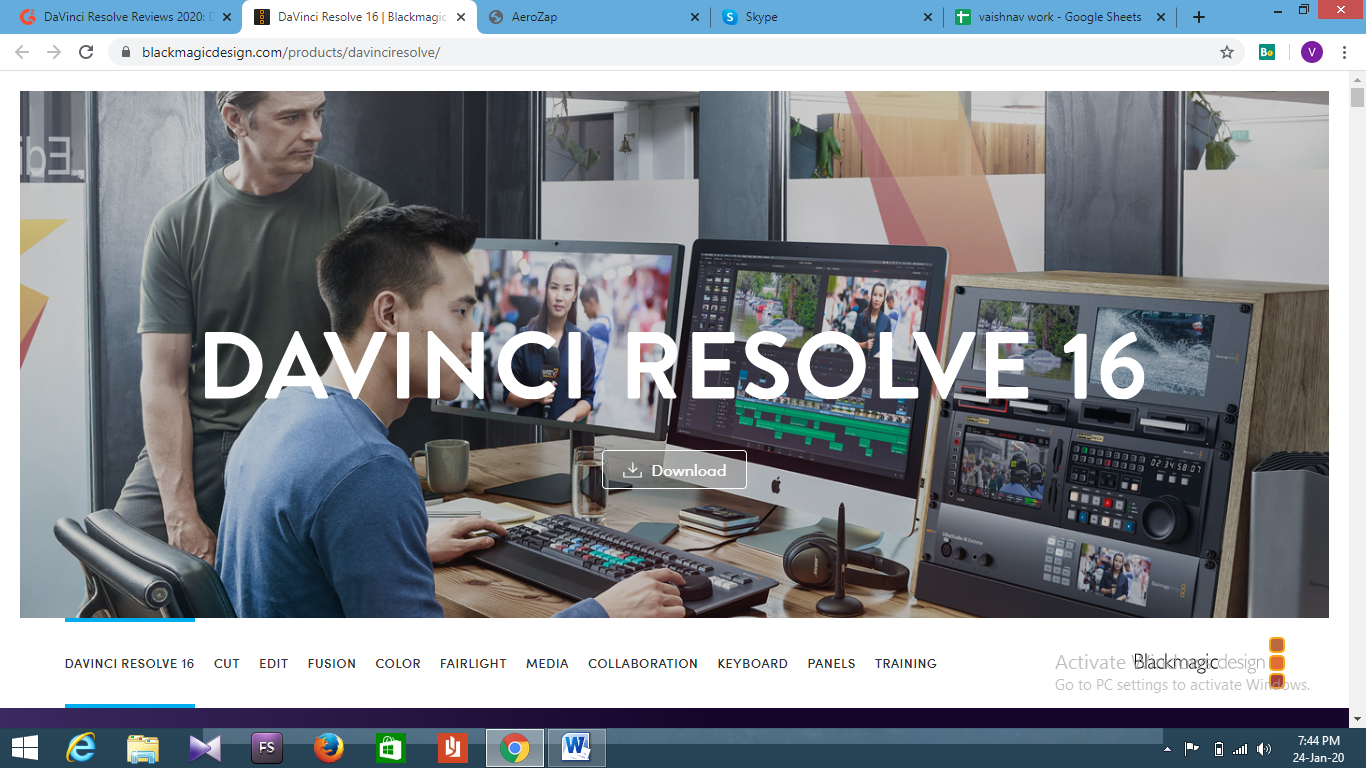Click the Action Center flag tray icon
The image size is (1366, 768).
point(1192,749)
